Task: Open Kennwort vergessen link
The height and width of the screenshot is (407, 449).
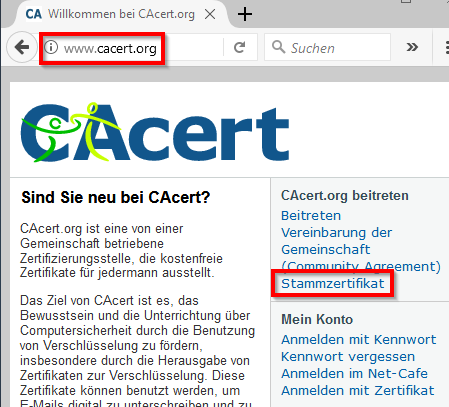Action: (348, 357)
